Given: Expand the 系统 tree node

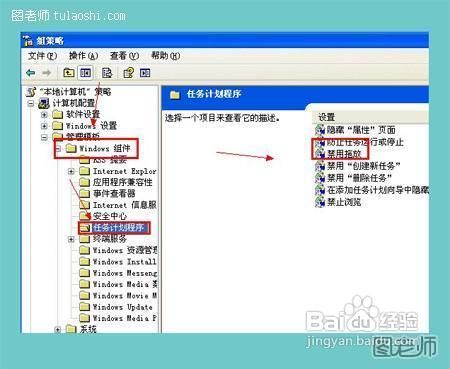Looking at the screenshot, I should coord(58,329).
